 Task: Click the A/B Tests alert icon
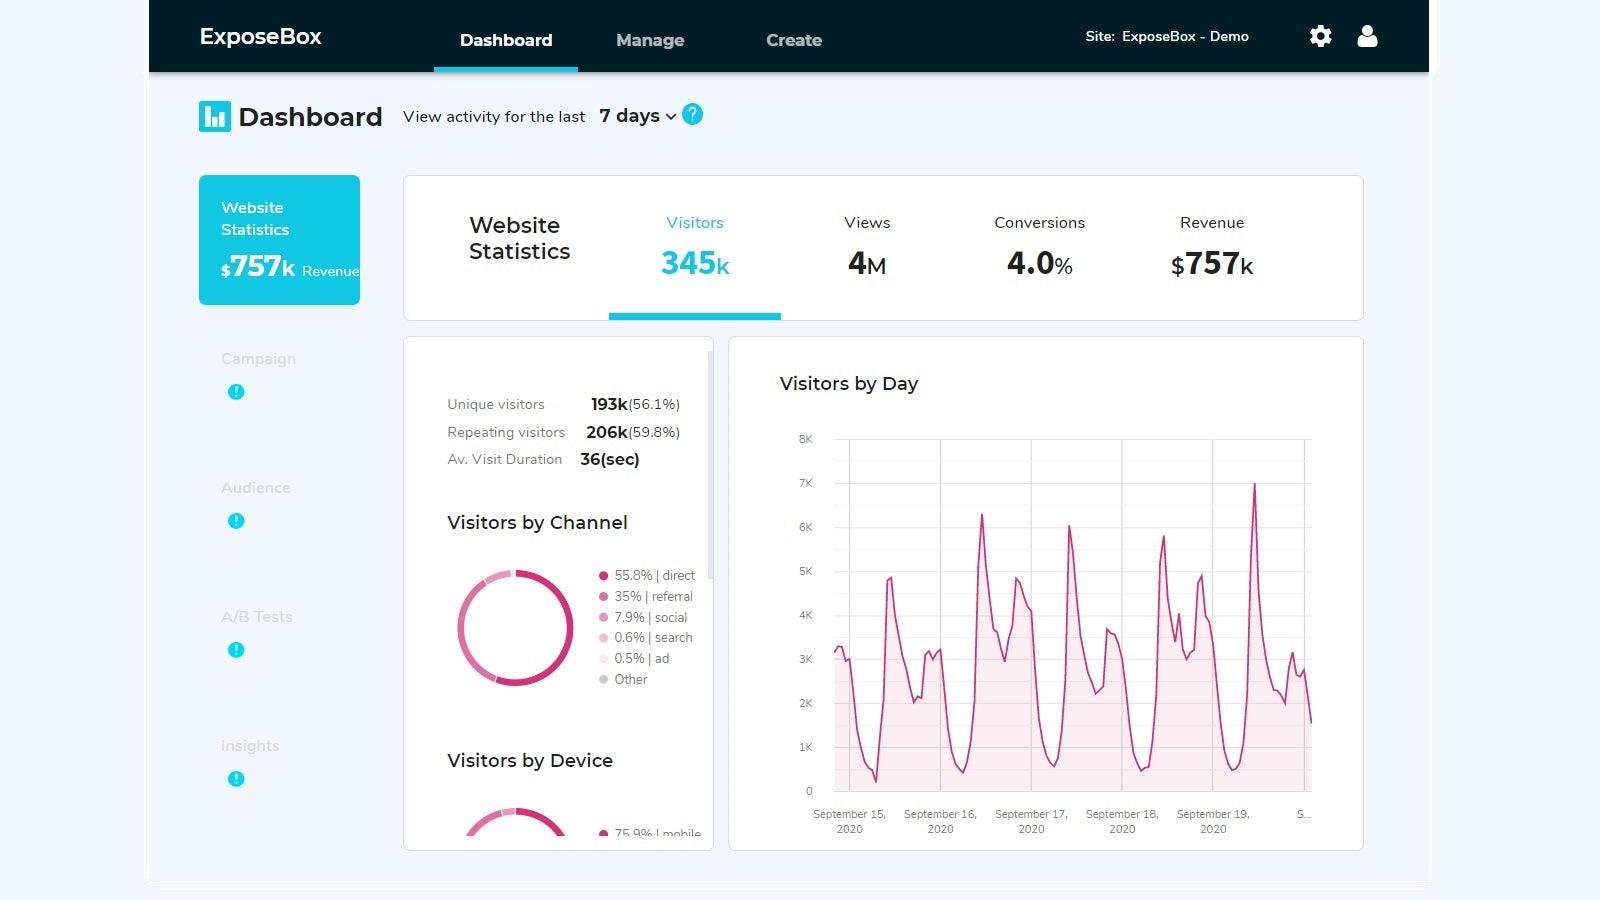(x=236, y=649)
